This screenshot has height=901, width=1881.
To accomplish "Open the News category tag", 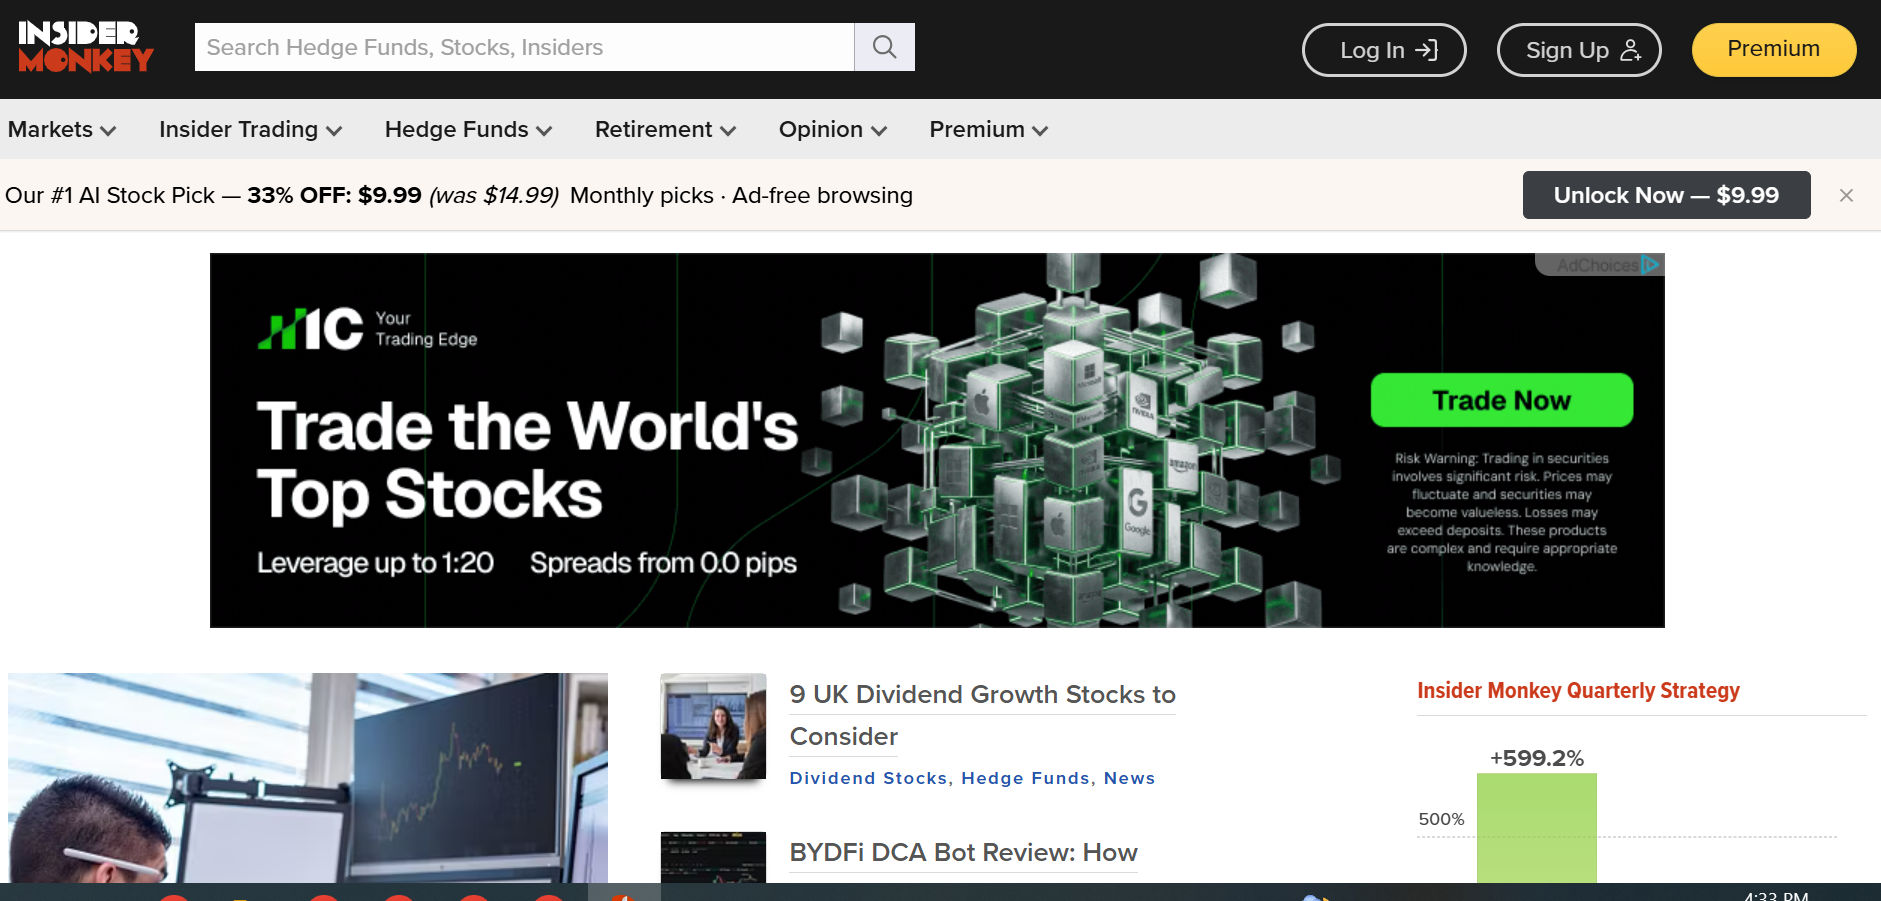I will (x=1129, y=778).
